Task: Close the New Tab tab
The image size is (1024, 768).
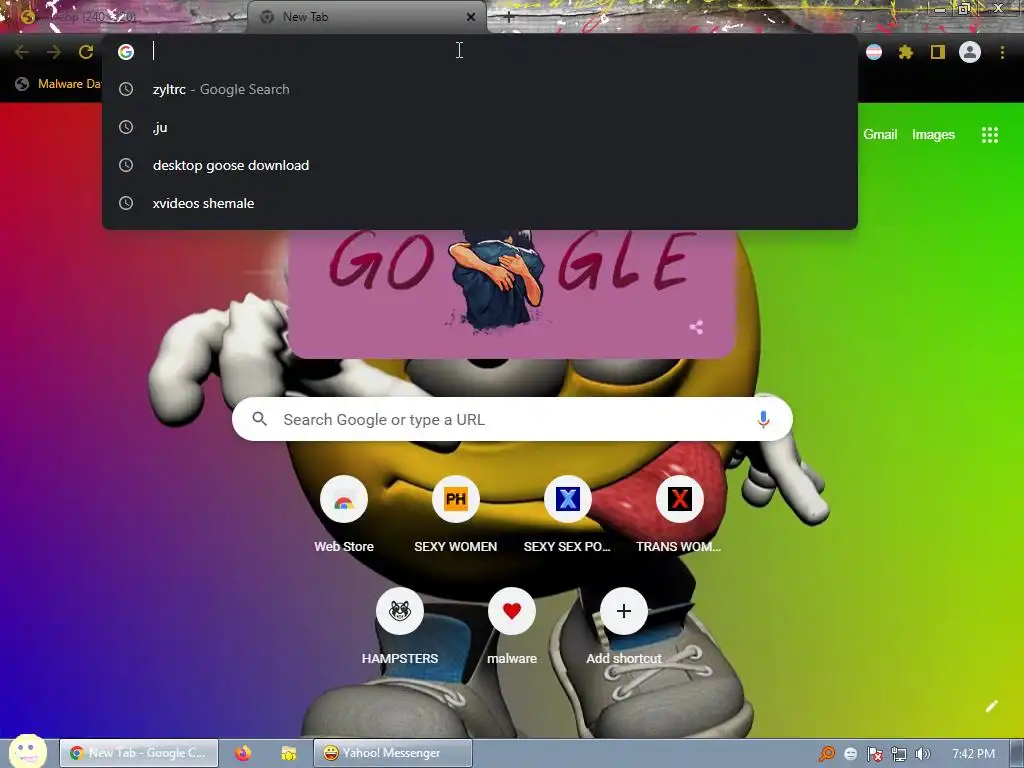Action: pos(471,17)
